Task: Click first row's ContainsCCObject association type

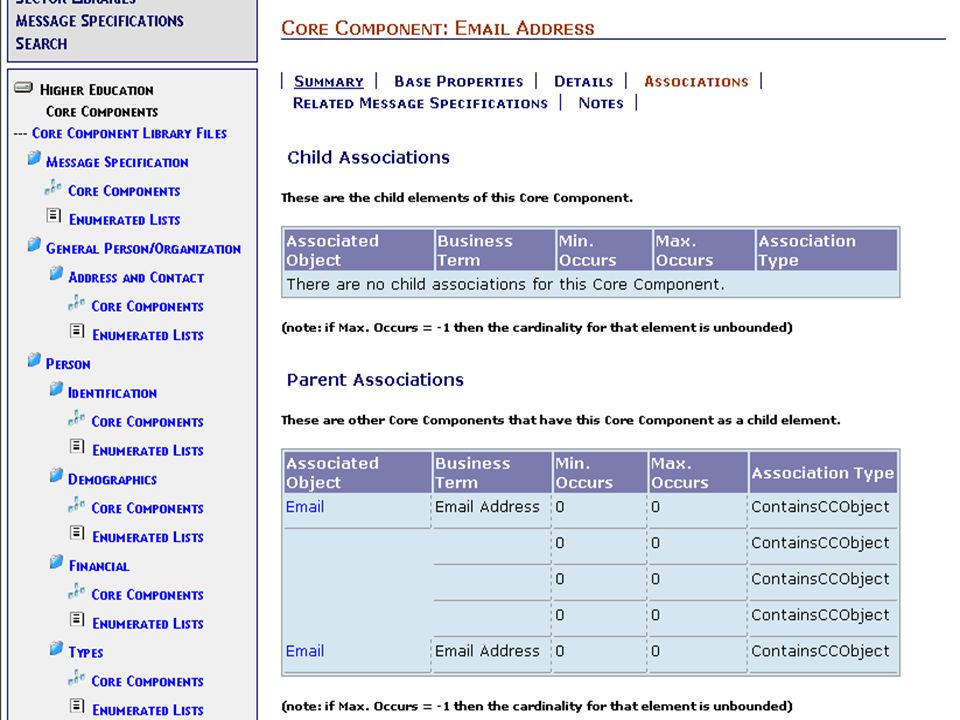Action: (x=820, y=507)
